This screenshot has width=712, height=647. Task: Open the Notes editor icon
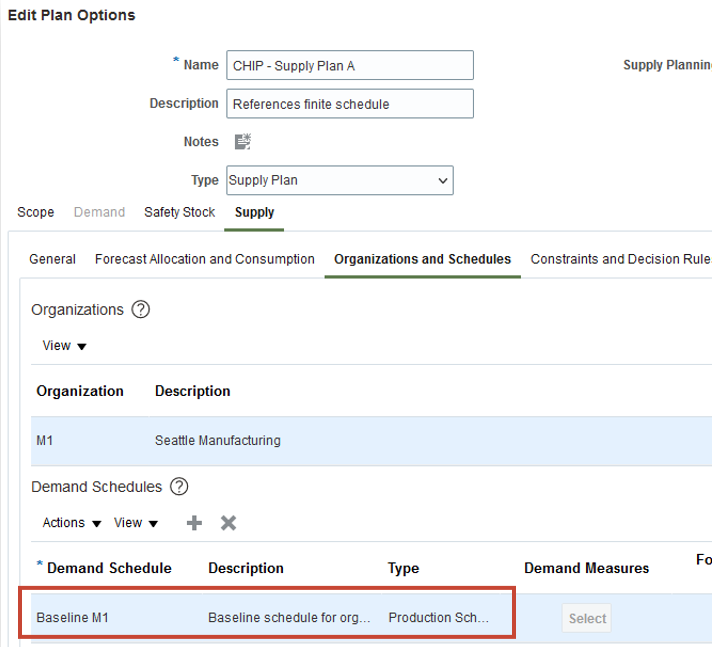coord(243,142)
